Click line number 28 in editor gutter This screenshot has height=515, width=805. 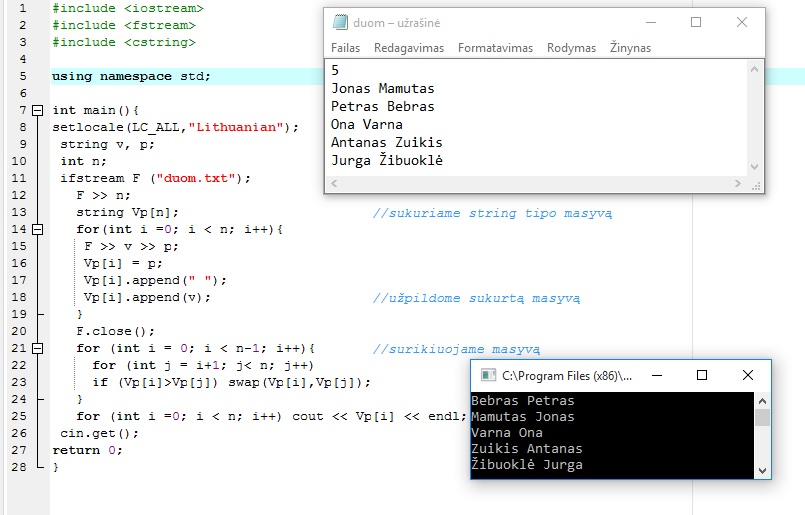19,467
